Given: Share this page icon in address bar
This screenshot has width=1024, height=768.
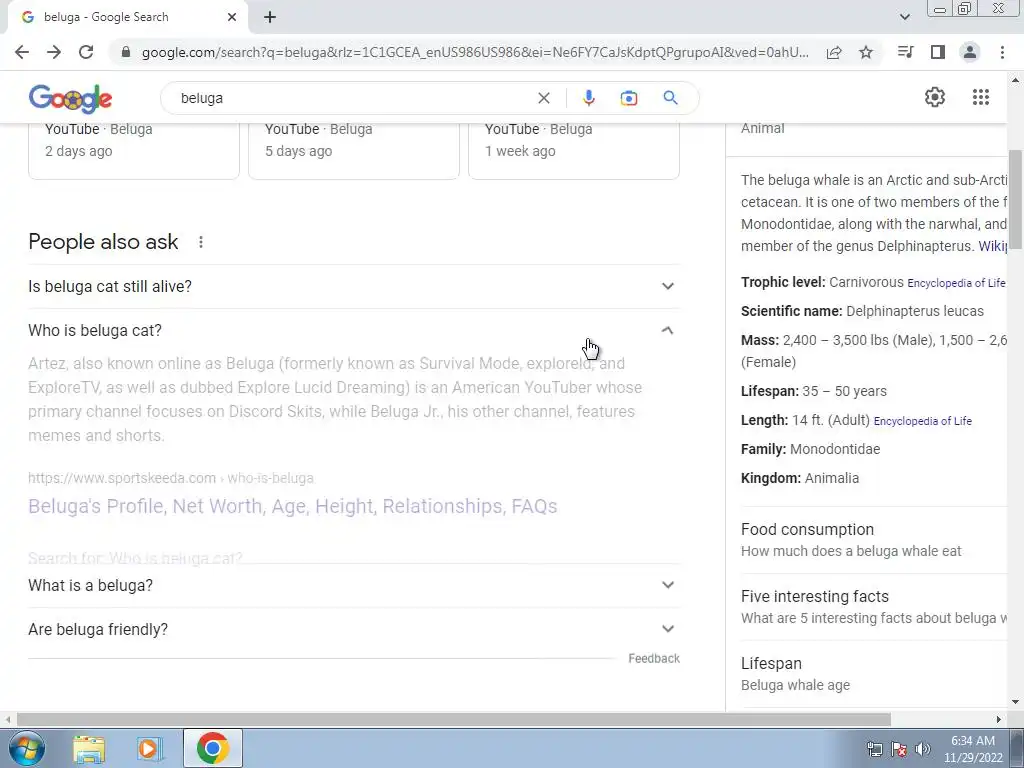Looking at the screenshot, I should tap(834, 52).
